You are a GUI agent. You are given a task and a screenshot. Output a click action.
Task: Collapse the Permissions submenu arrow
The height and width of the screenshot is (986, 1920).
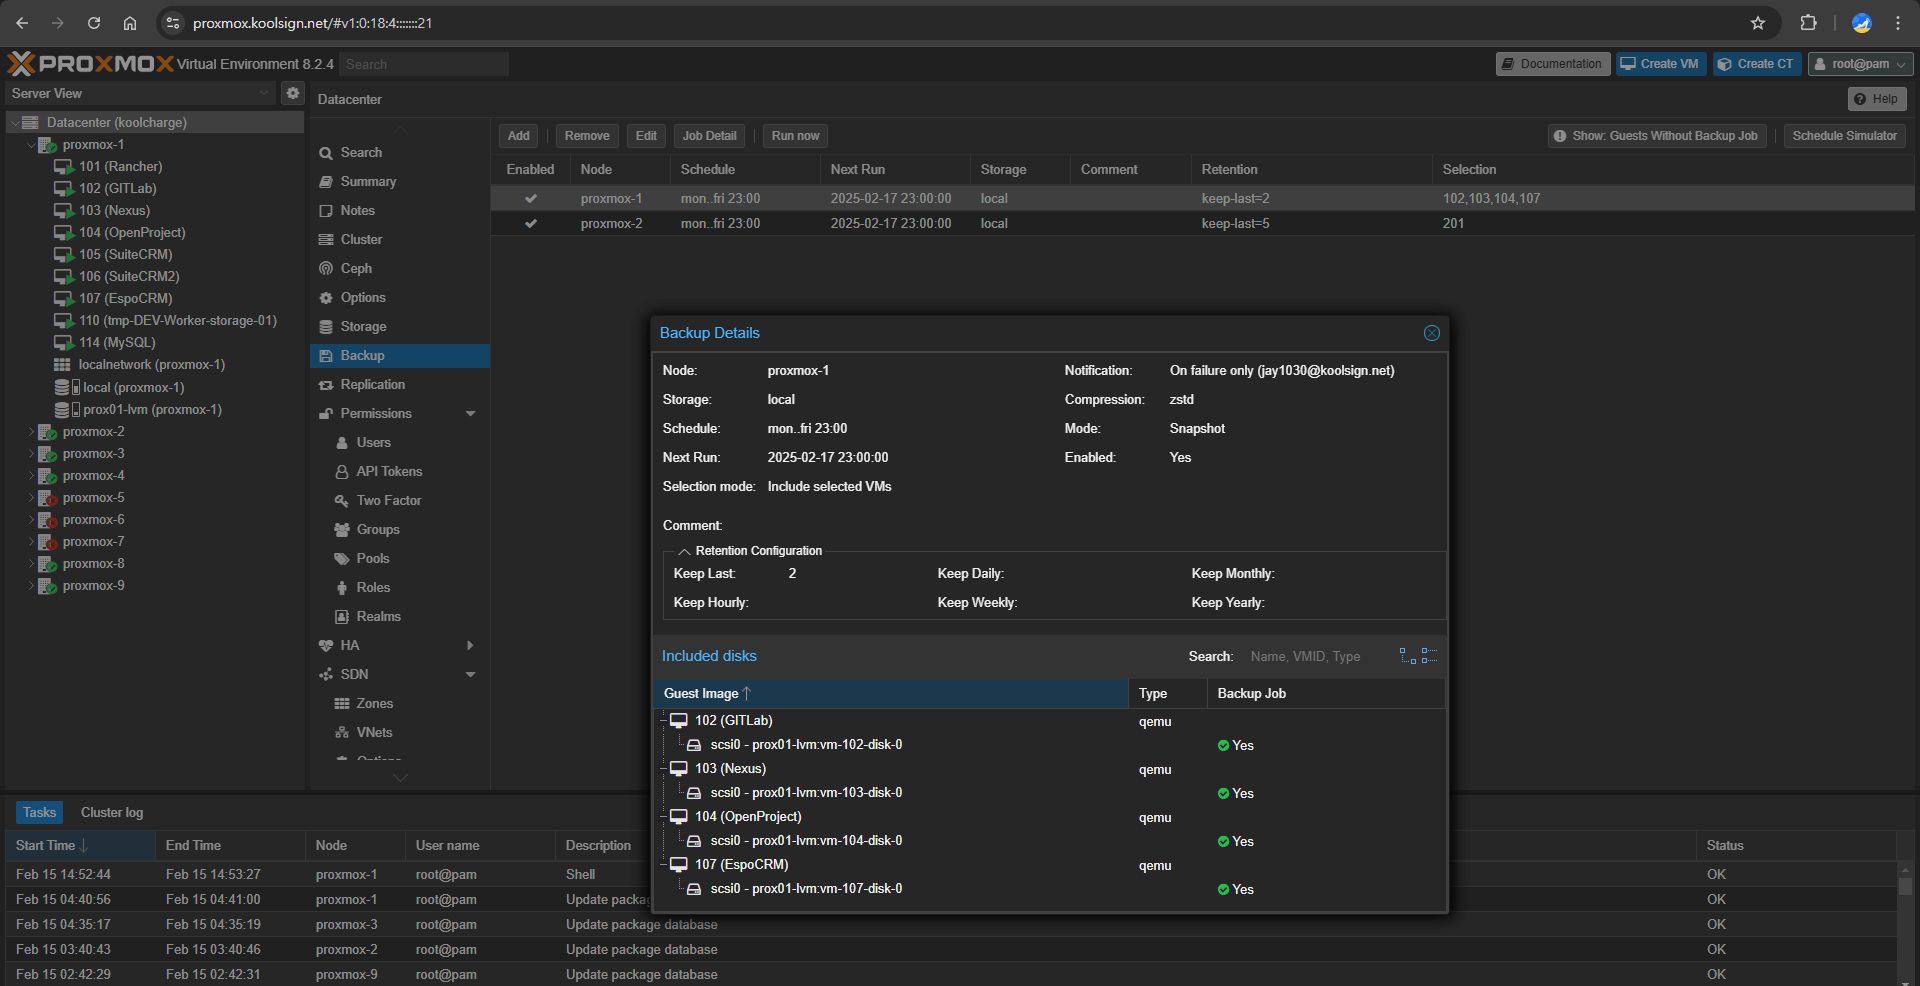pyautogui.click(x=470, y=413)
